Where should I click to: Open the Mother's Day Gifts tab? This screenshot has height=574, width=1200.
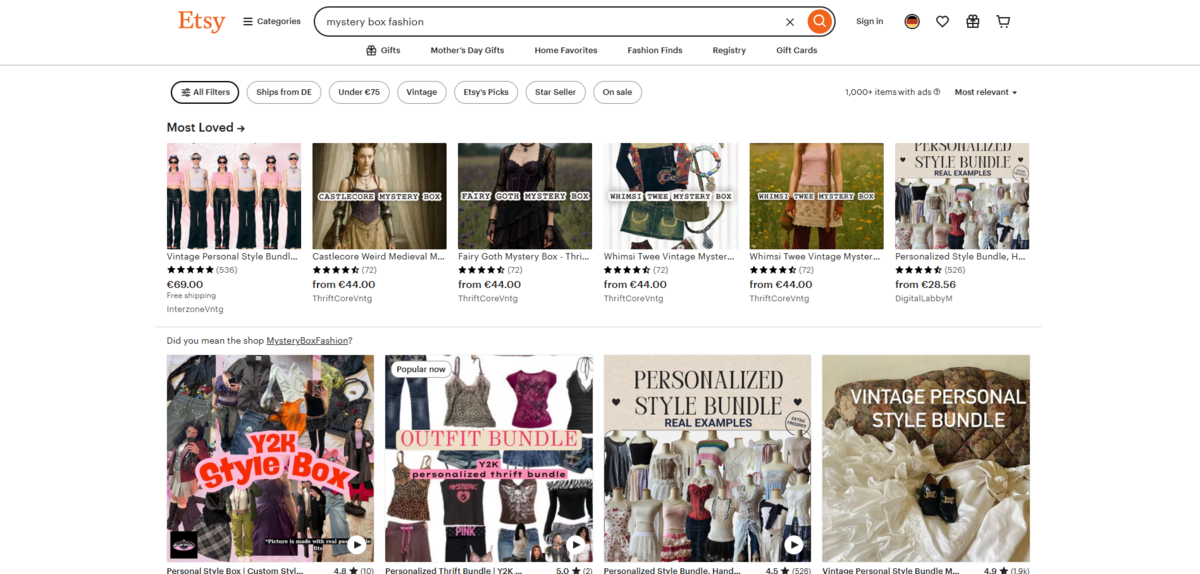tap(467, 50)
